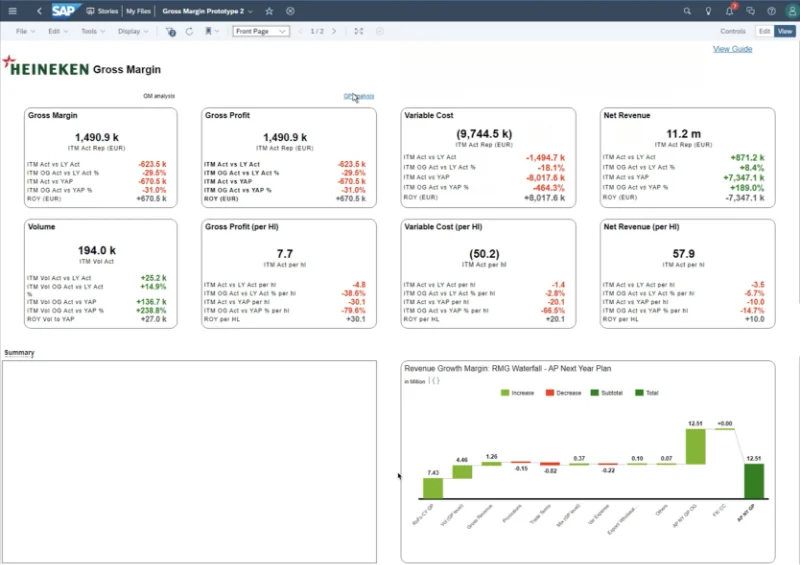Click the 7.43 waterfall bar
The image size is (800, 565).
[433, 488]
